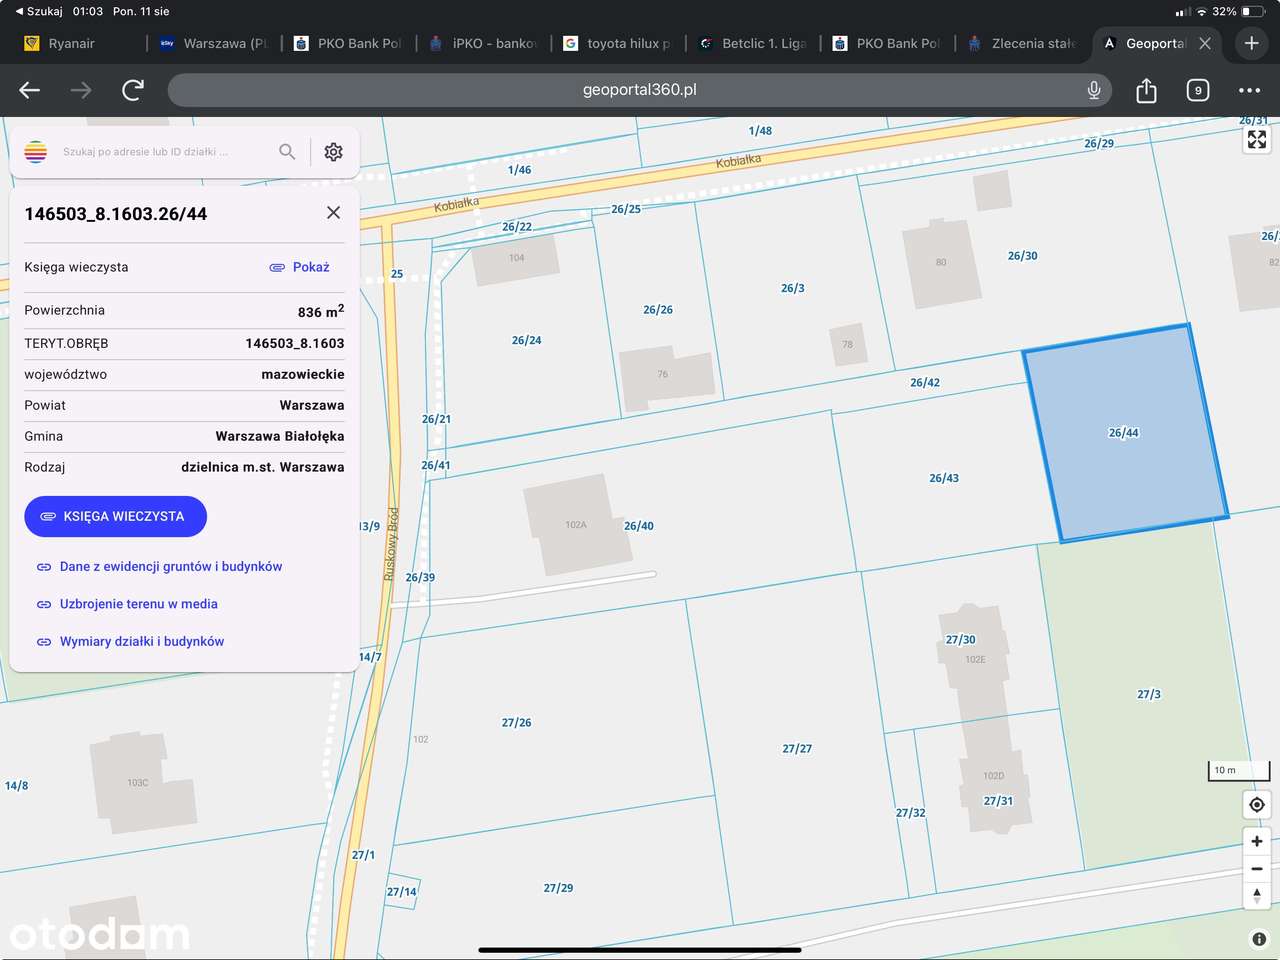This screenshot has width=1280, height=960.
Task: Reset map compass orientation
Action: pyautogui.click(x=1256, y=896)
